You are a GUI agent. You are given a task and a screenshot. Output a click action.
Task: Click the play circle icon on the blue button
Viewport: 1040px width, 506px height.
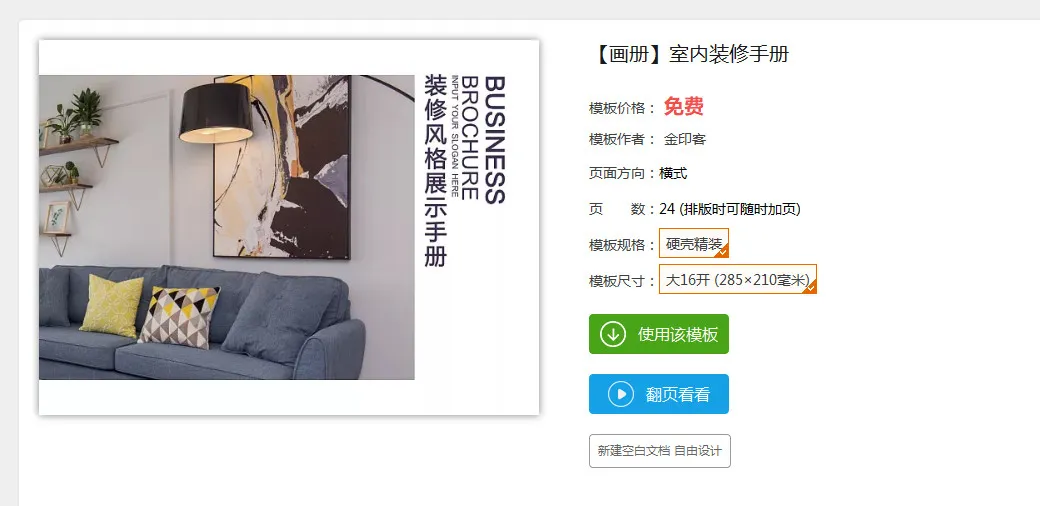point(621,395)
